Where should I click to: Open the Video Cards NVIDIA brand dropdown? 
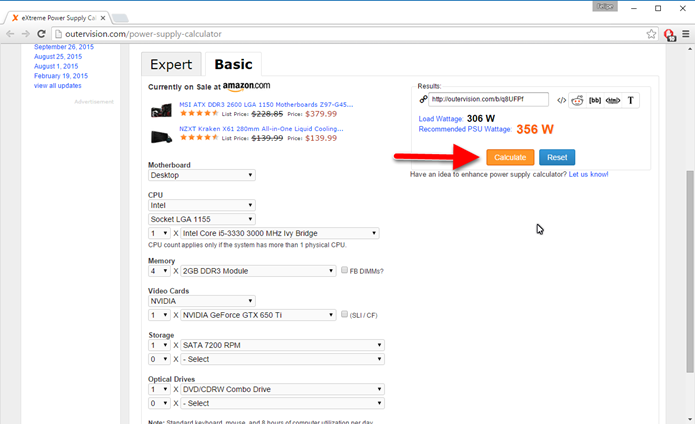coord(202,301)
